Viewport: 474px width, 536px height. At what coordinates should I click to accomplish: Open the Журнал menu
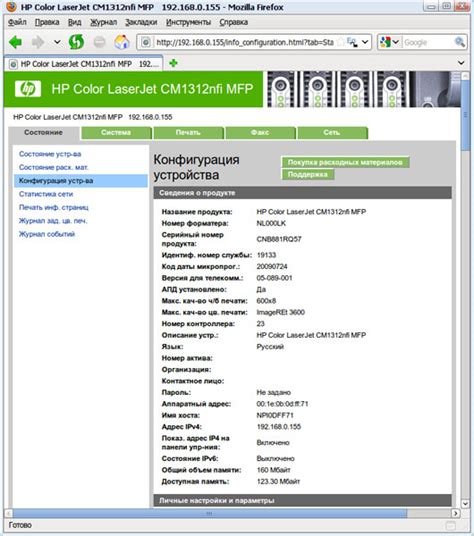(x=103, y=22)
